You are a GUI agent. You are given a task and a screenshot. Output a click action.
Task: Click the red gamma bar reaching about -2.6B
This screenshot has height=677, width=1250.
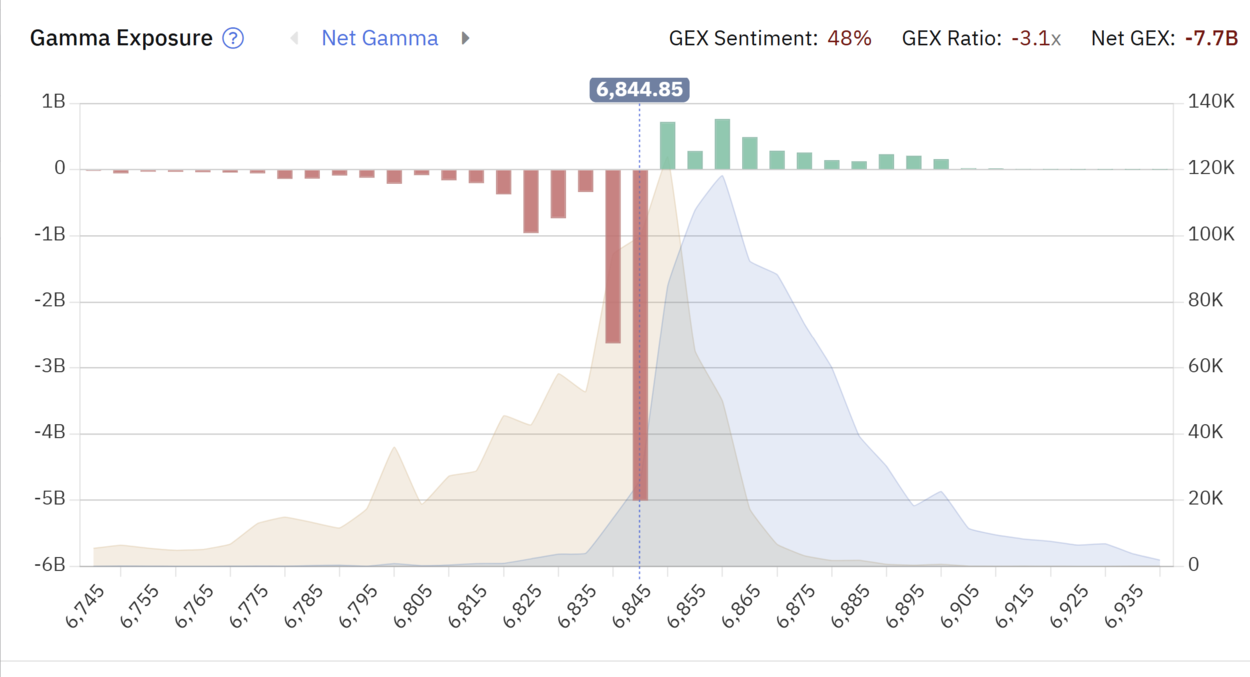pos(613,256)
